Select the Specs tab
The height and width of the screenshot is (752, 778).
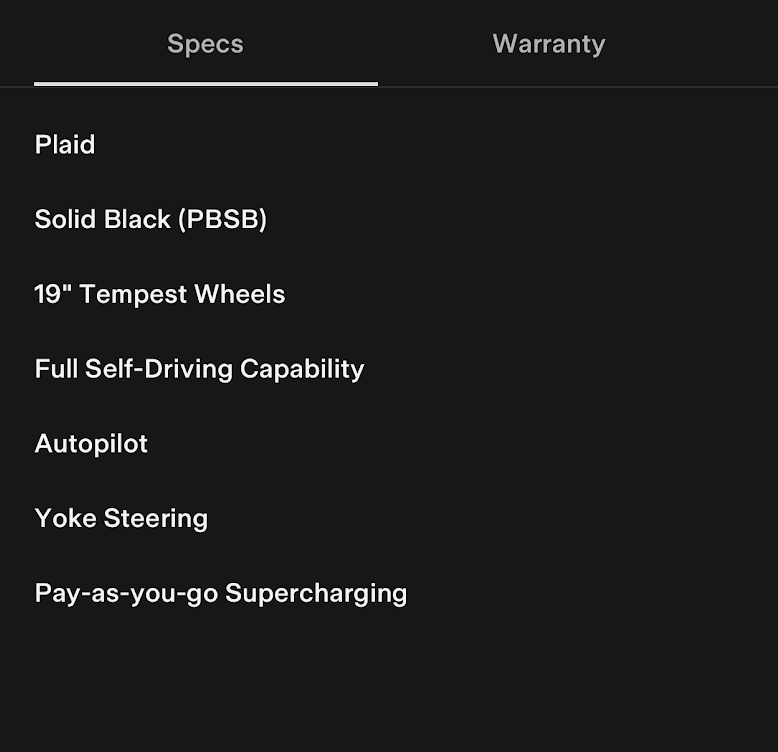pos(205,44)
